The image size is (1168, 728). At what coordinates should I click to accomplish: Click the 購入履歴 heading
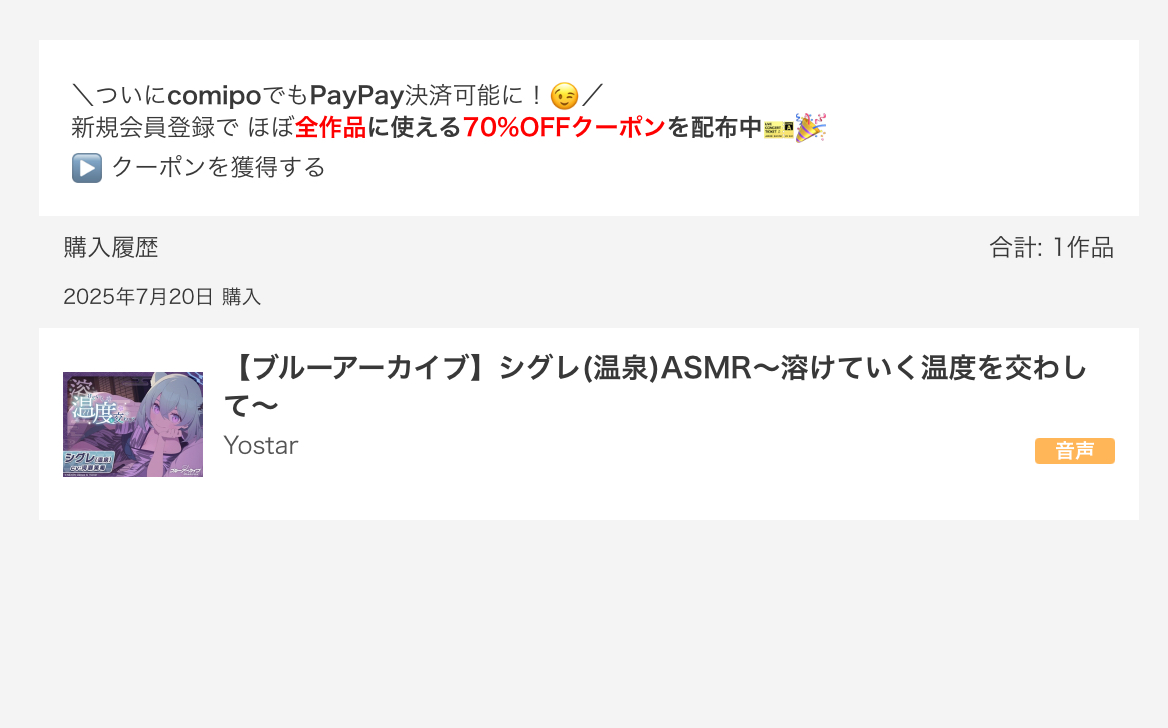coord(111,247)
